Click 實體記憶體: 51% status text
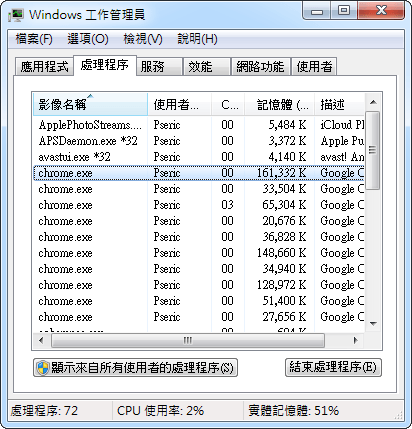 pos(293,411)
